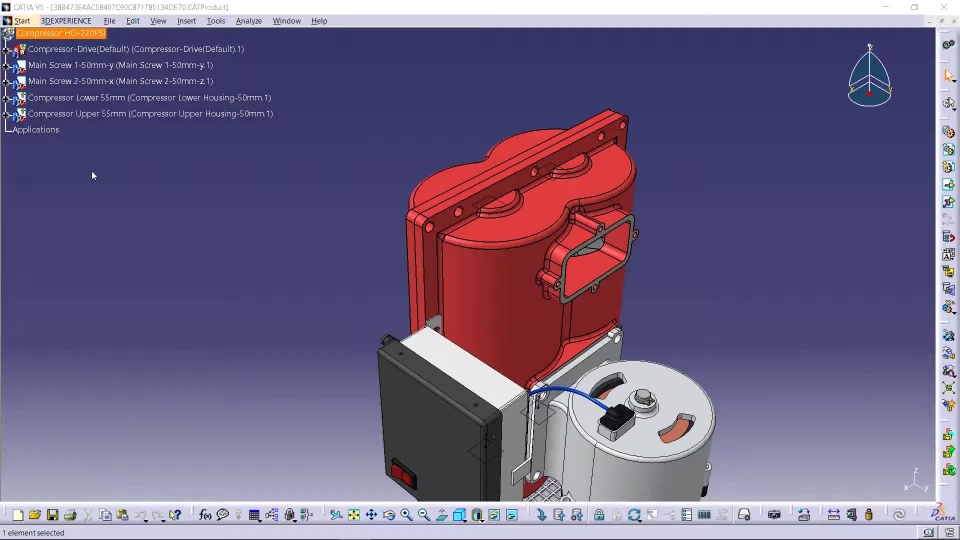960x540 pixels.
Task: Click the Update refresh arrows icon
Action: [x=634, y=515]
